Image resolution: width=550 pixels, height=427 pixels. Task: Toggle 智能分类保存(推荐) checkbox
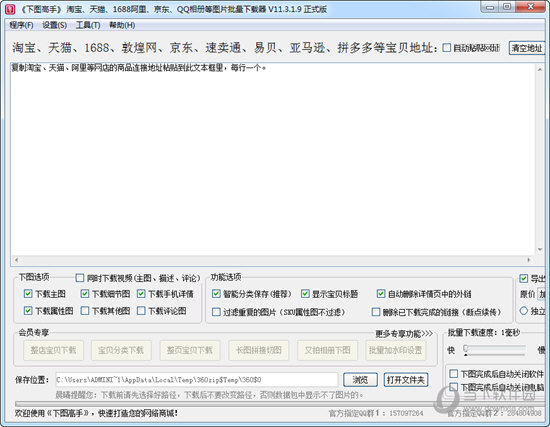coord(216,294)
